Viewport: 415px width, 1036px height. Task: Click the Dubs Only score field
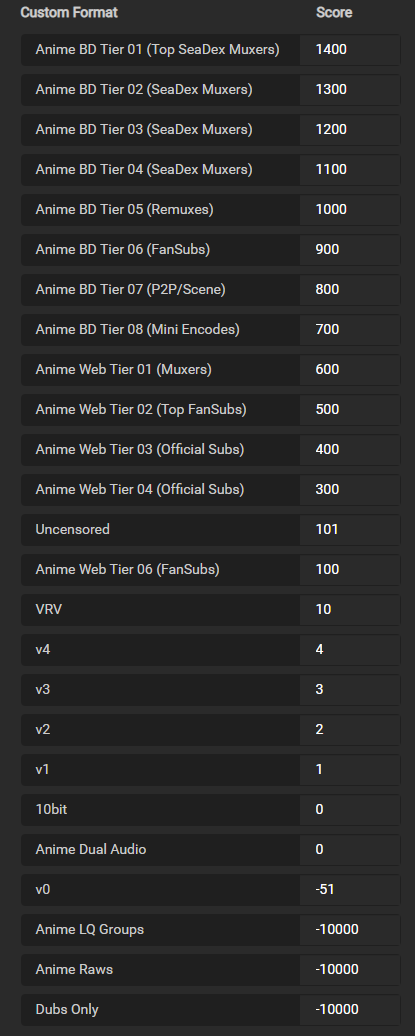pos(350,1009)
